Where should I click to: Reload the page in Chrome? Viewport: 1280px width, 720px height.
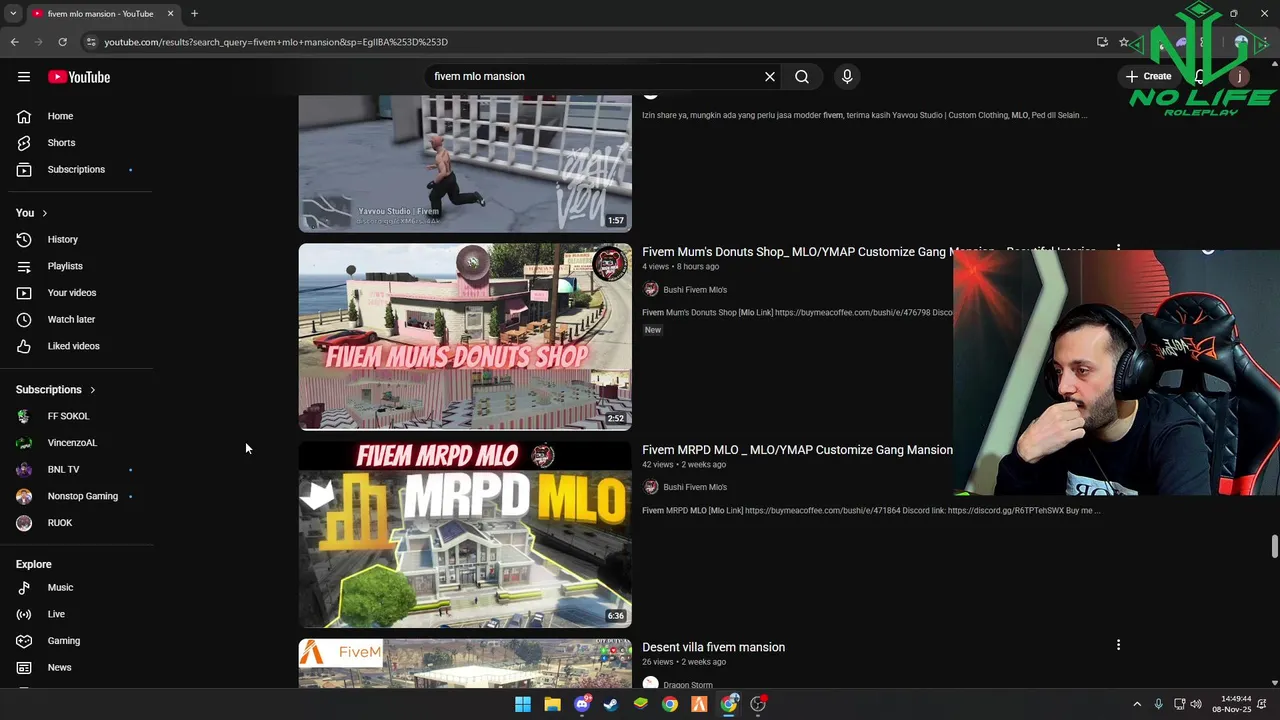coord(62,42)
